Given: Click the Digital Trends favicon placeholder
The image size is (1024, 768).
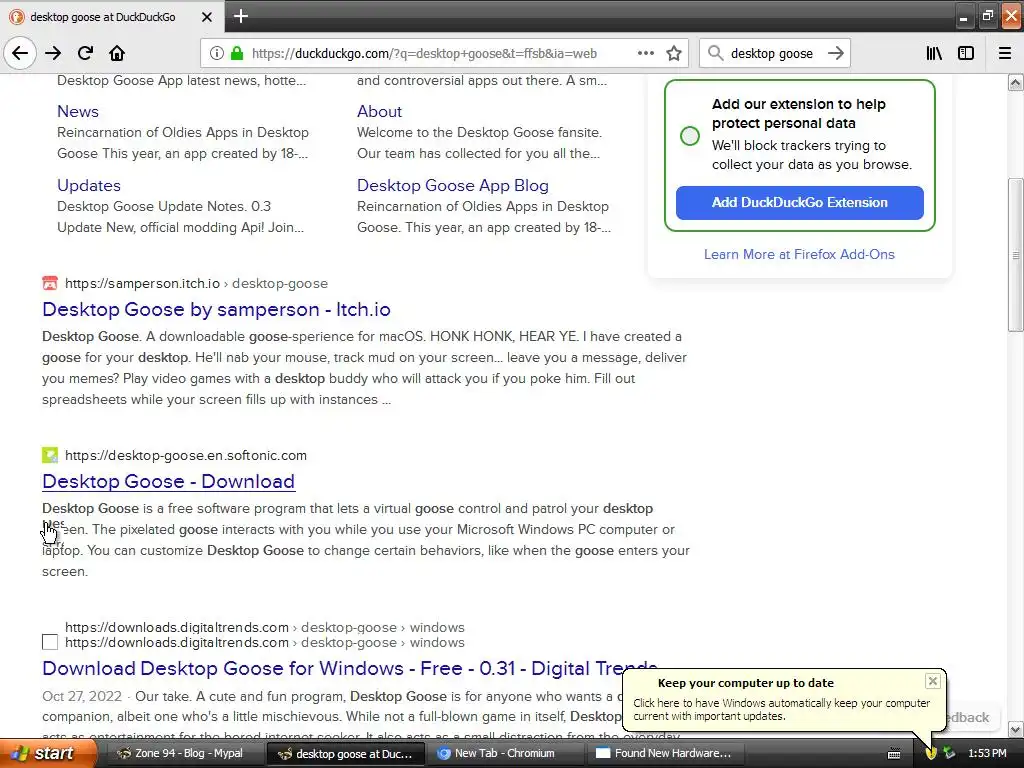Looking at the screenshot, I should (x=50, y=642).
